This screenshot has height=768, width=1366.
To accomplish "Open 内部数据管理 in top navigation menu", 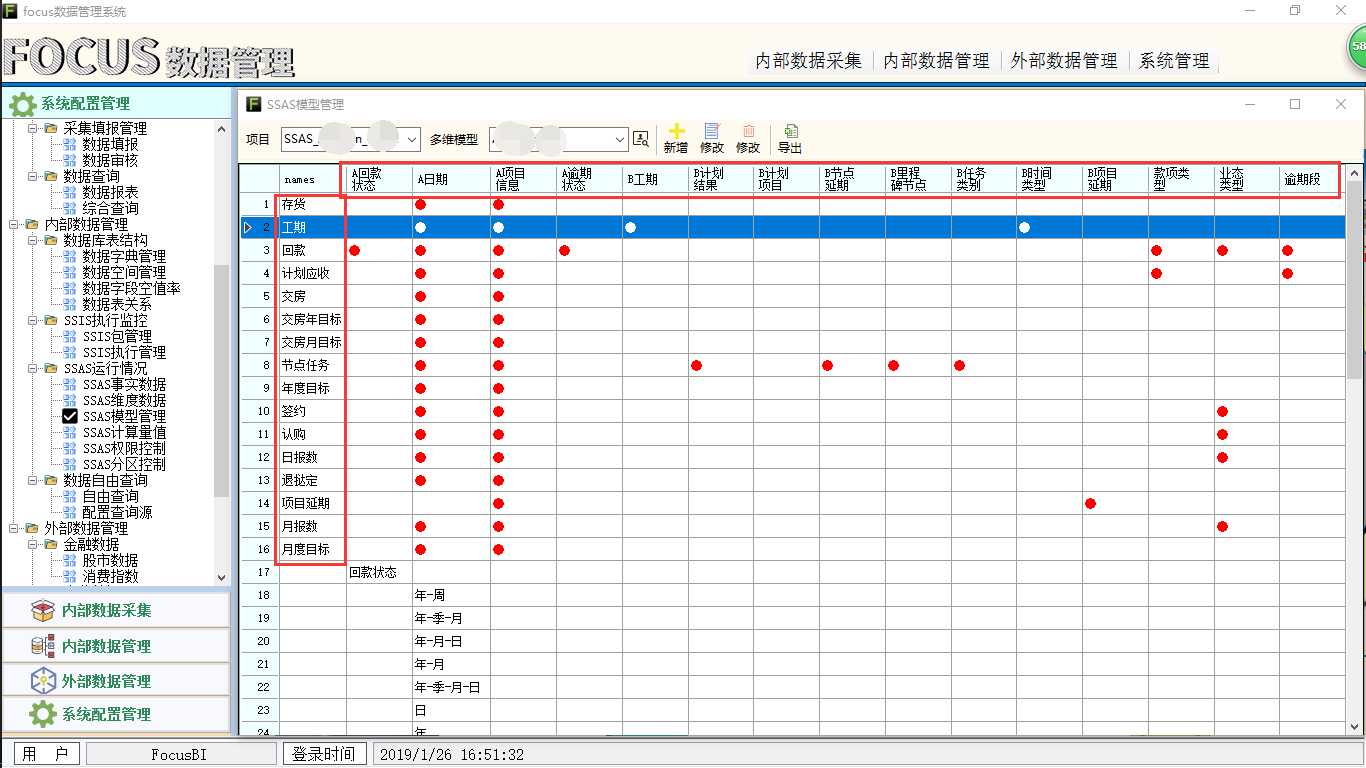I will click(936, 60).
